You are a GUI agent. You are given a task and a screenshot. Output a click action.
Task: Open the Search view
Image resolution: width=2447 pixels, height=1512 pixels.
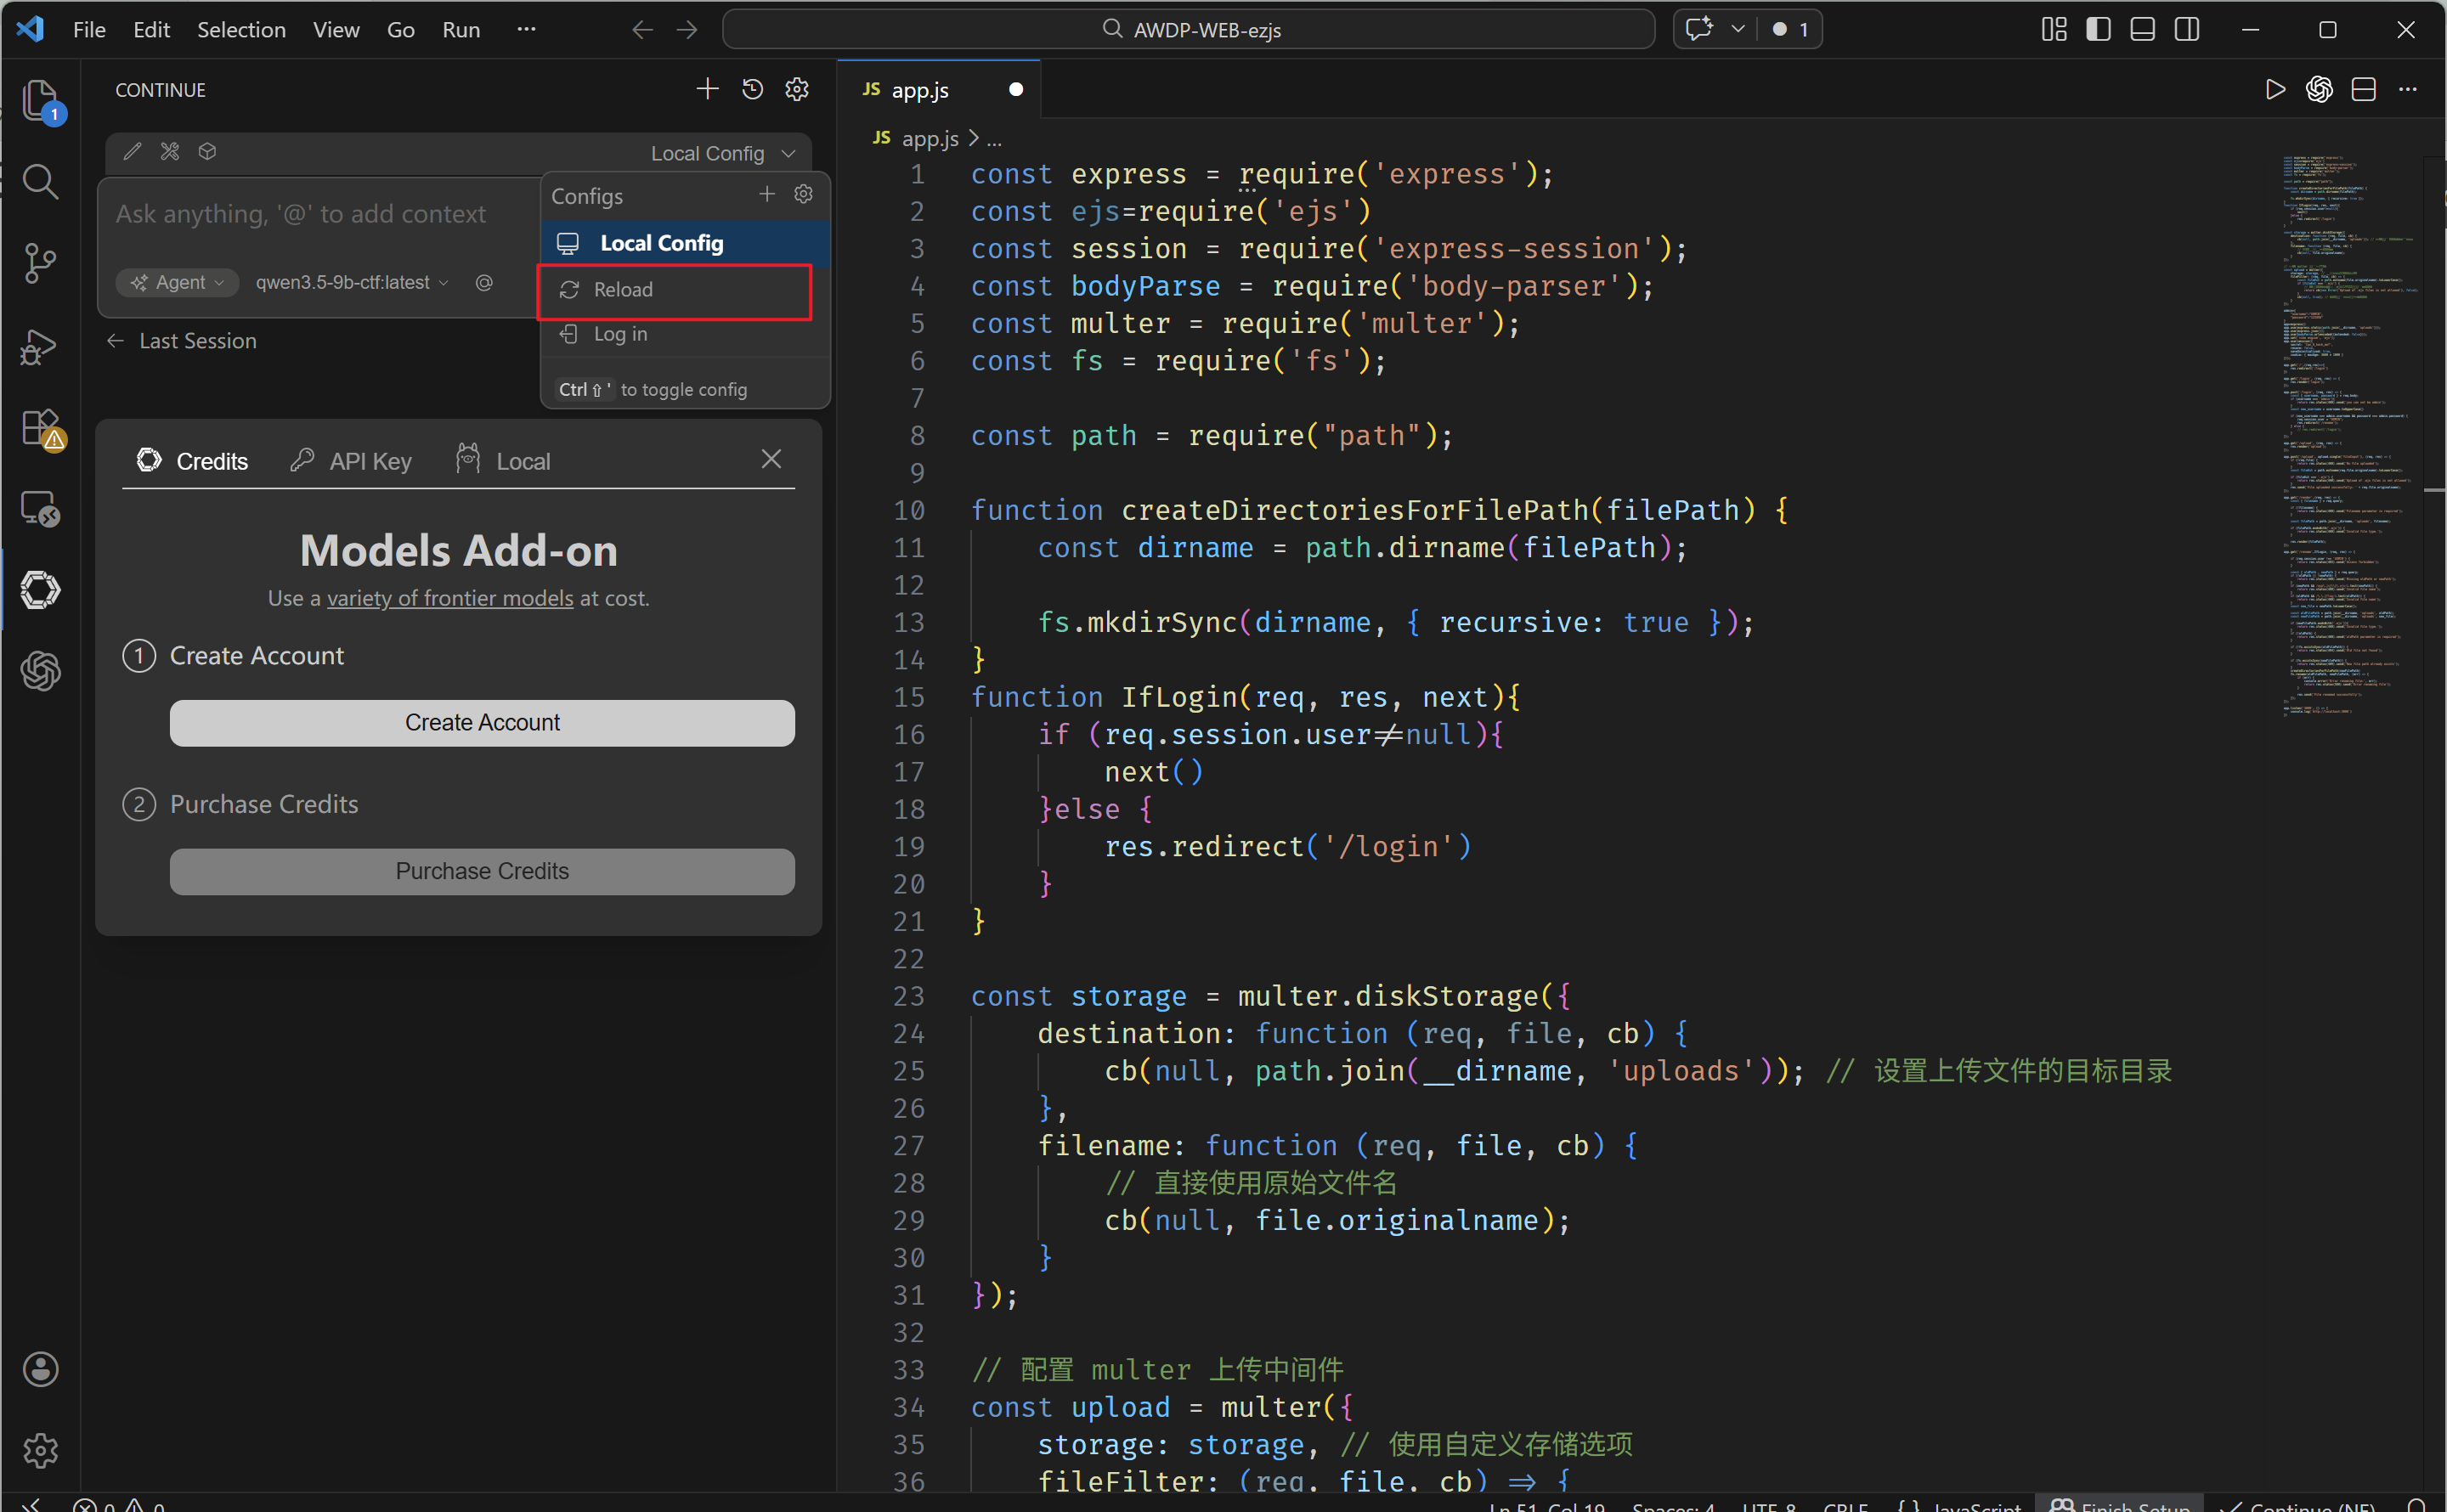pyautogui.click(x=40, y=181)
